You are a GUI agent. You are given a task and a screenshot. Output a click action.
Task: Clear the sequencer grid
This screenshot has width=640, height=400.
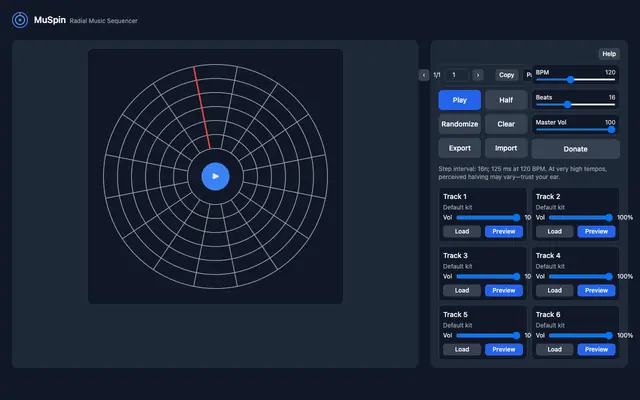(506, 124)
